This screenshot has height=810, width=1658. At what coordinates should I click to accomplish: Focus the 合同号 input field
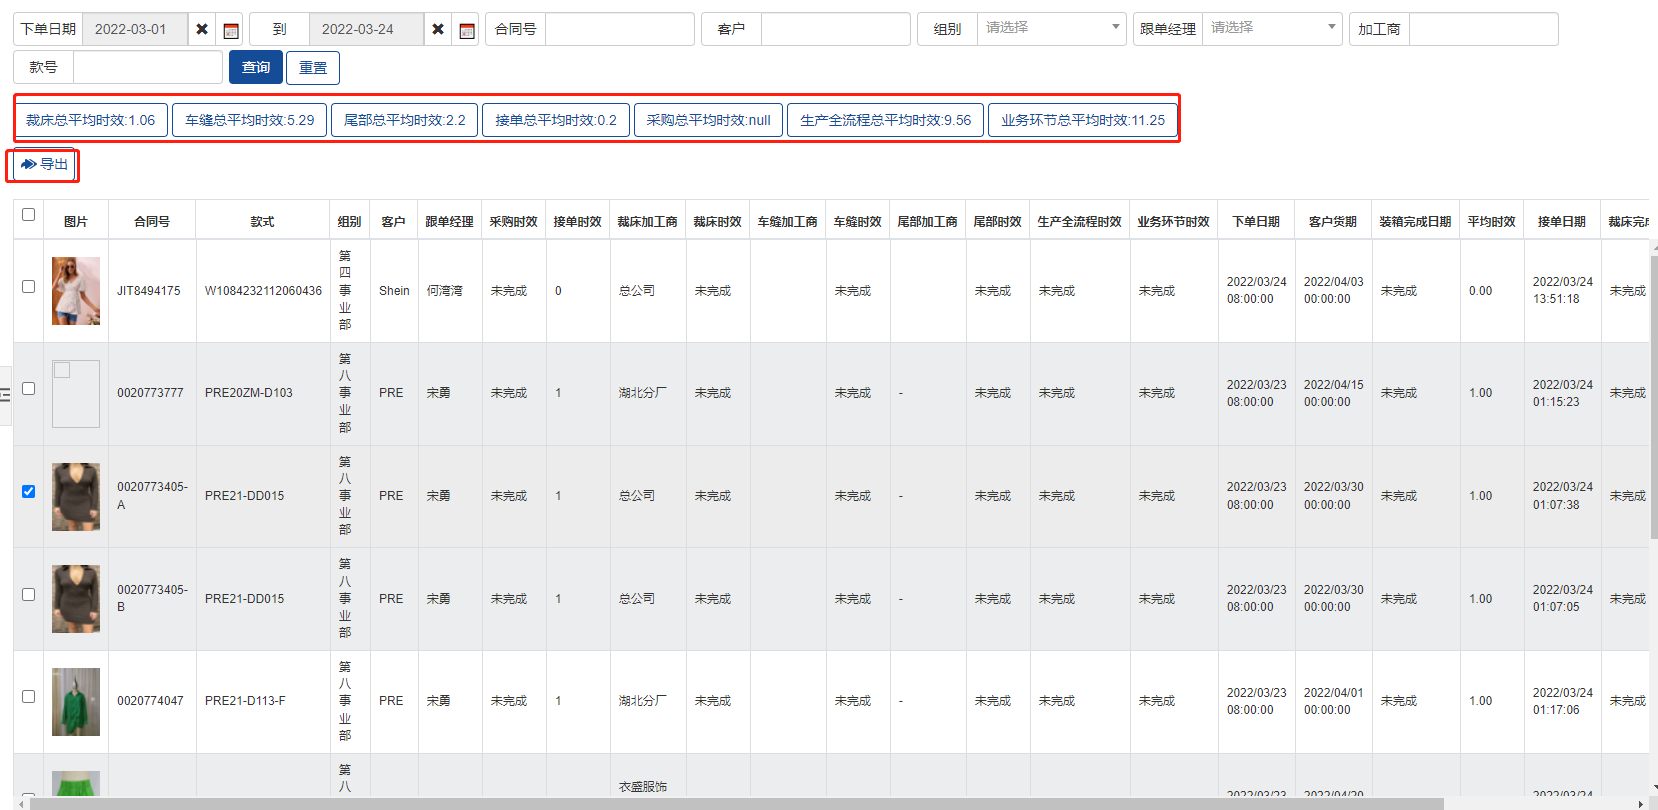click(x=619, y=29)
